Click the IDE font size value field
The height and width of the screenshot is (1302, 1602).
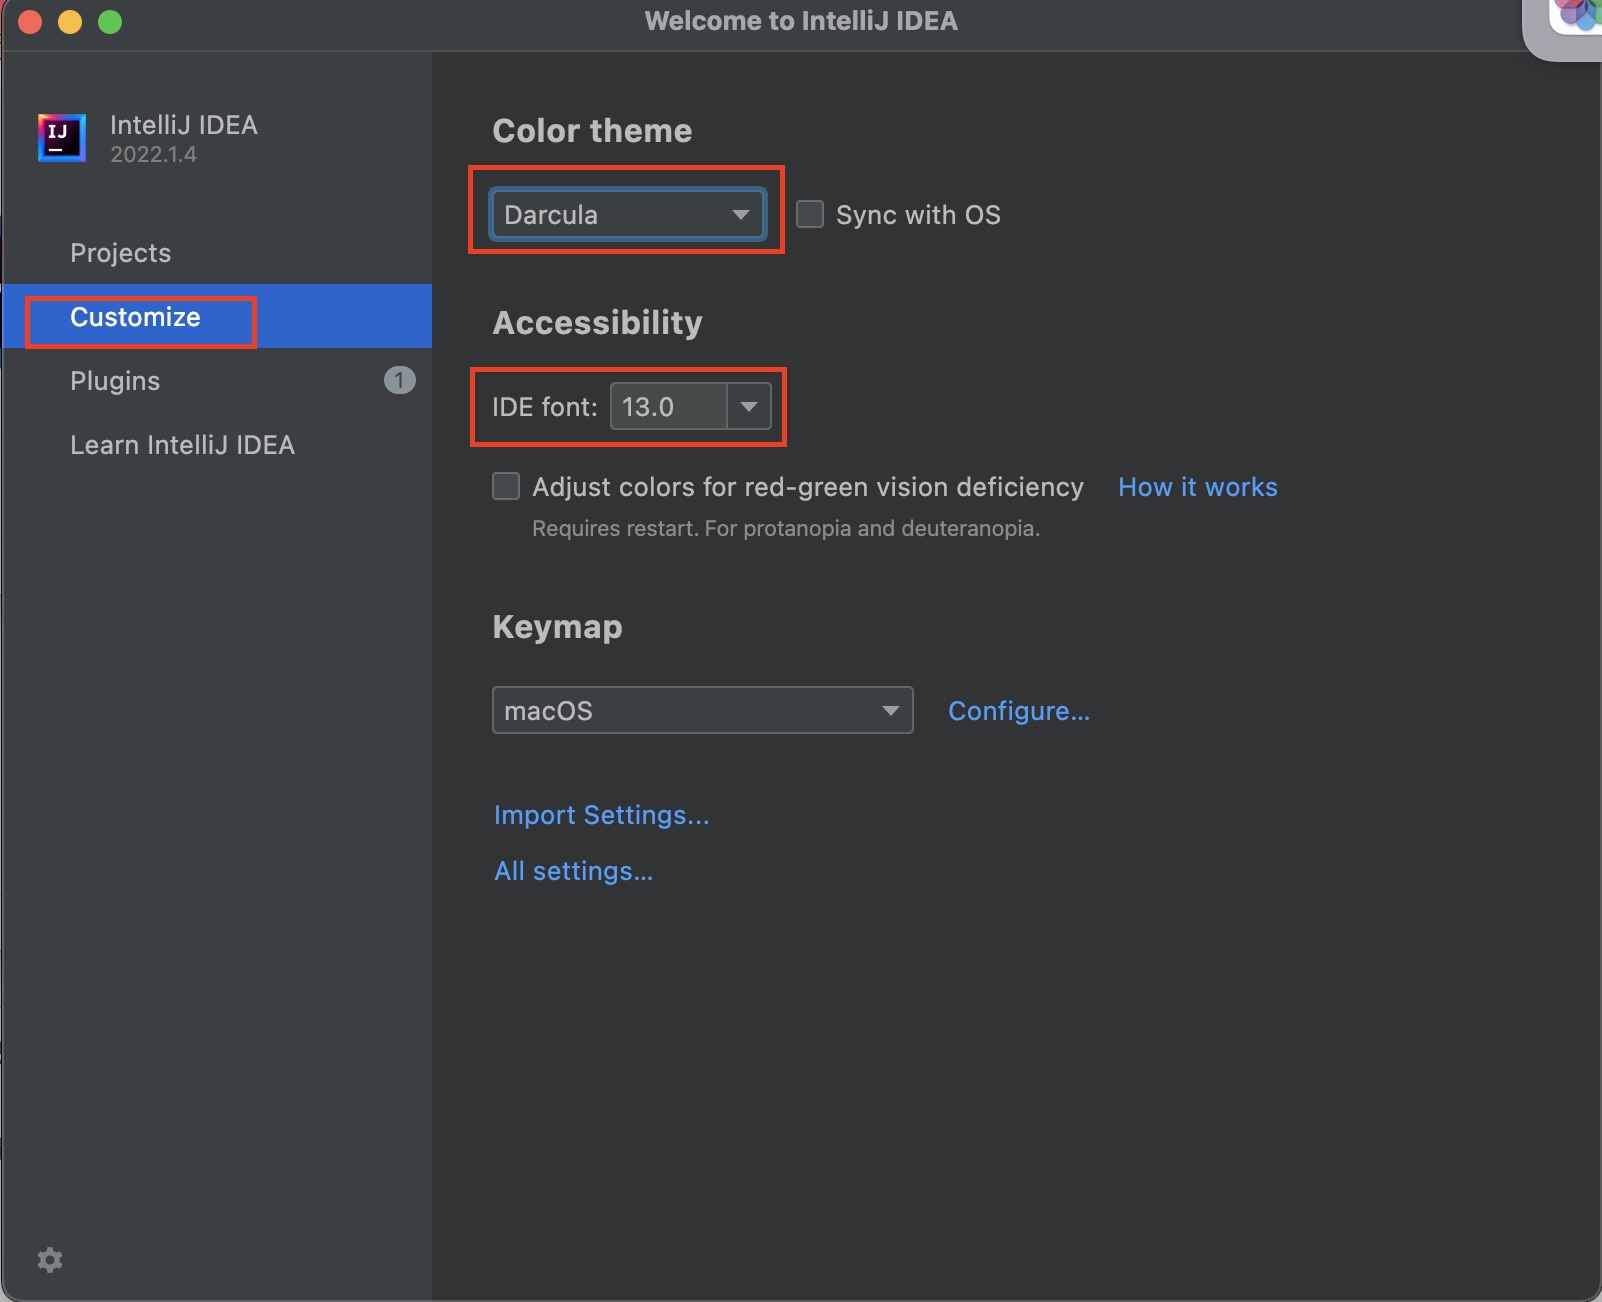click(667, 407)
